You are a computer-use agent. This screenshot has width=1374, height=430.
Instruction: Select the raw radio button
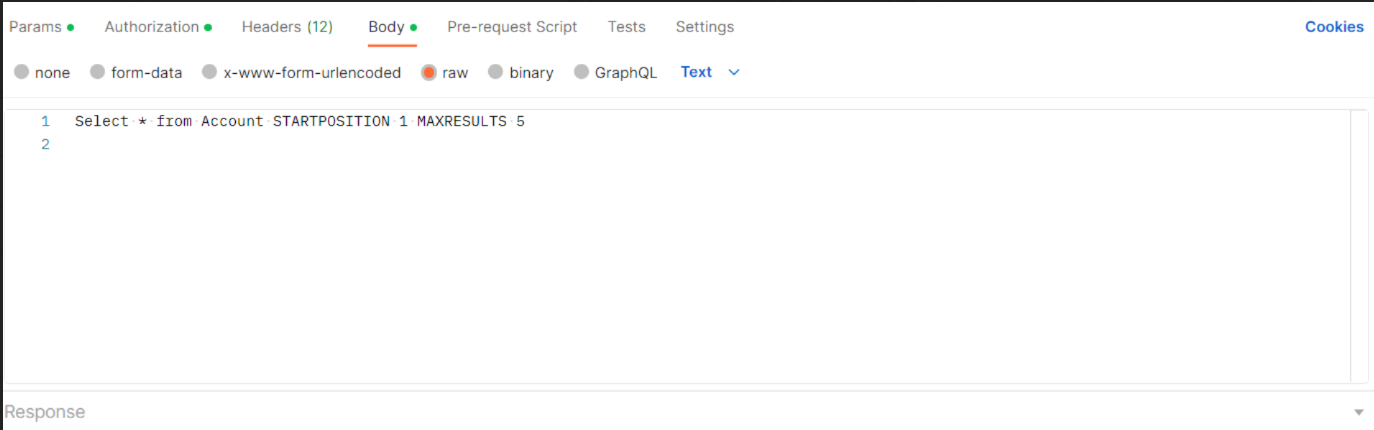(429, 72)
